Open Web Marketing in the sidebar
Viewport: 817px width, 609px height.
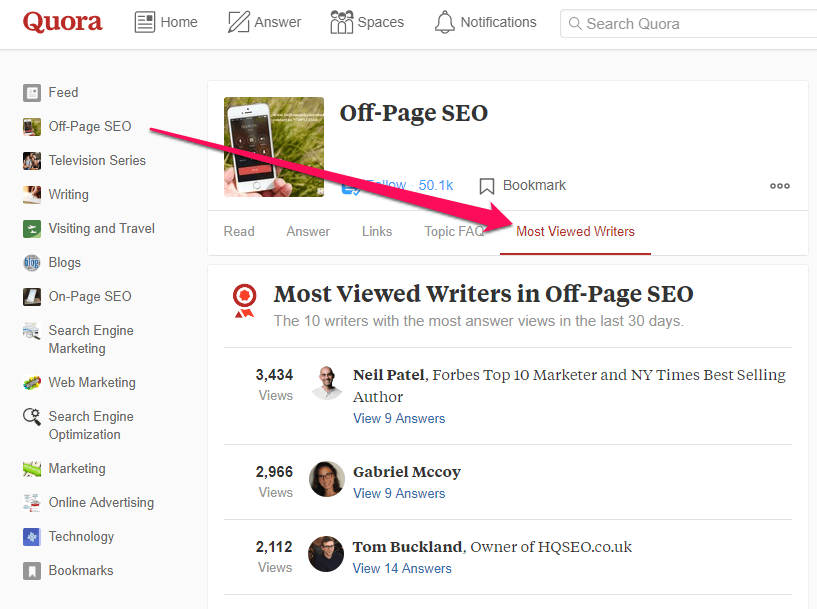(92, 382)
